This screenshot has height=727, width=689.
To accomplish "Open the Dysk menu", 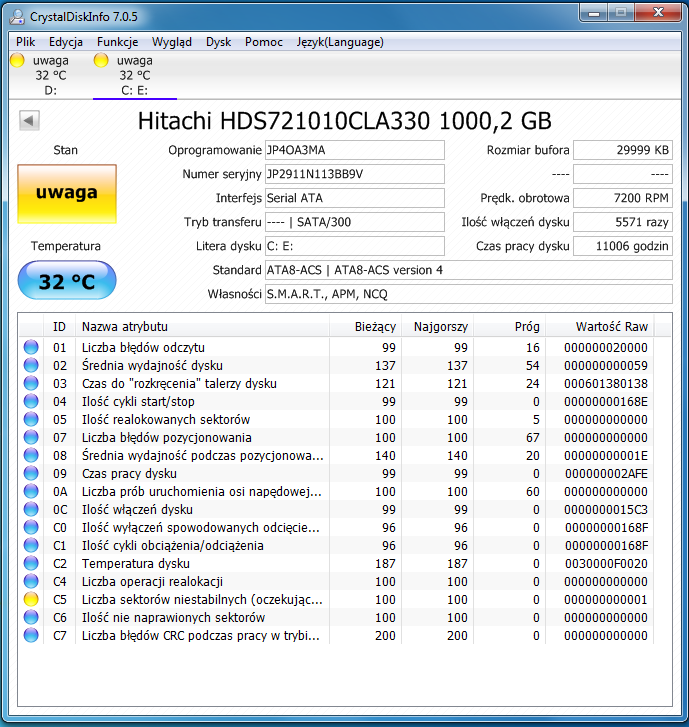I will (218, 42).
